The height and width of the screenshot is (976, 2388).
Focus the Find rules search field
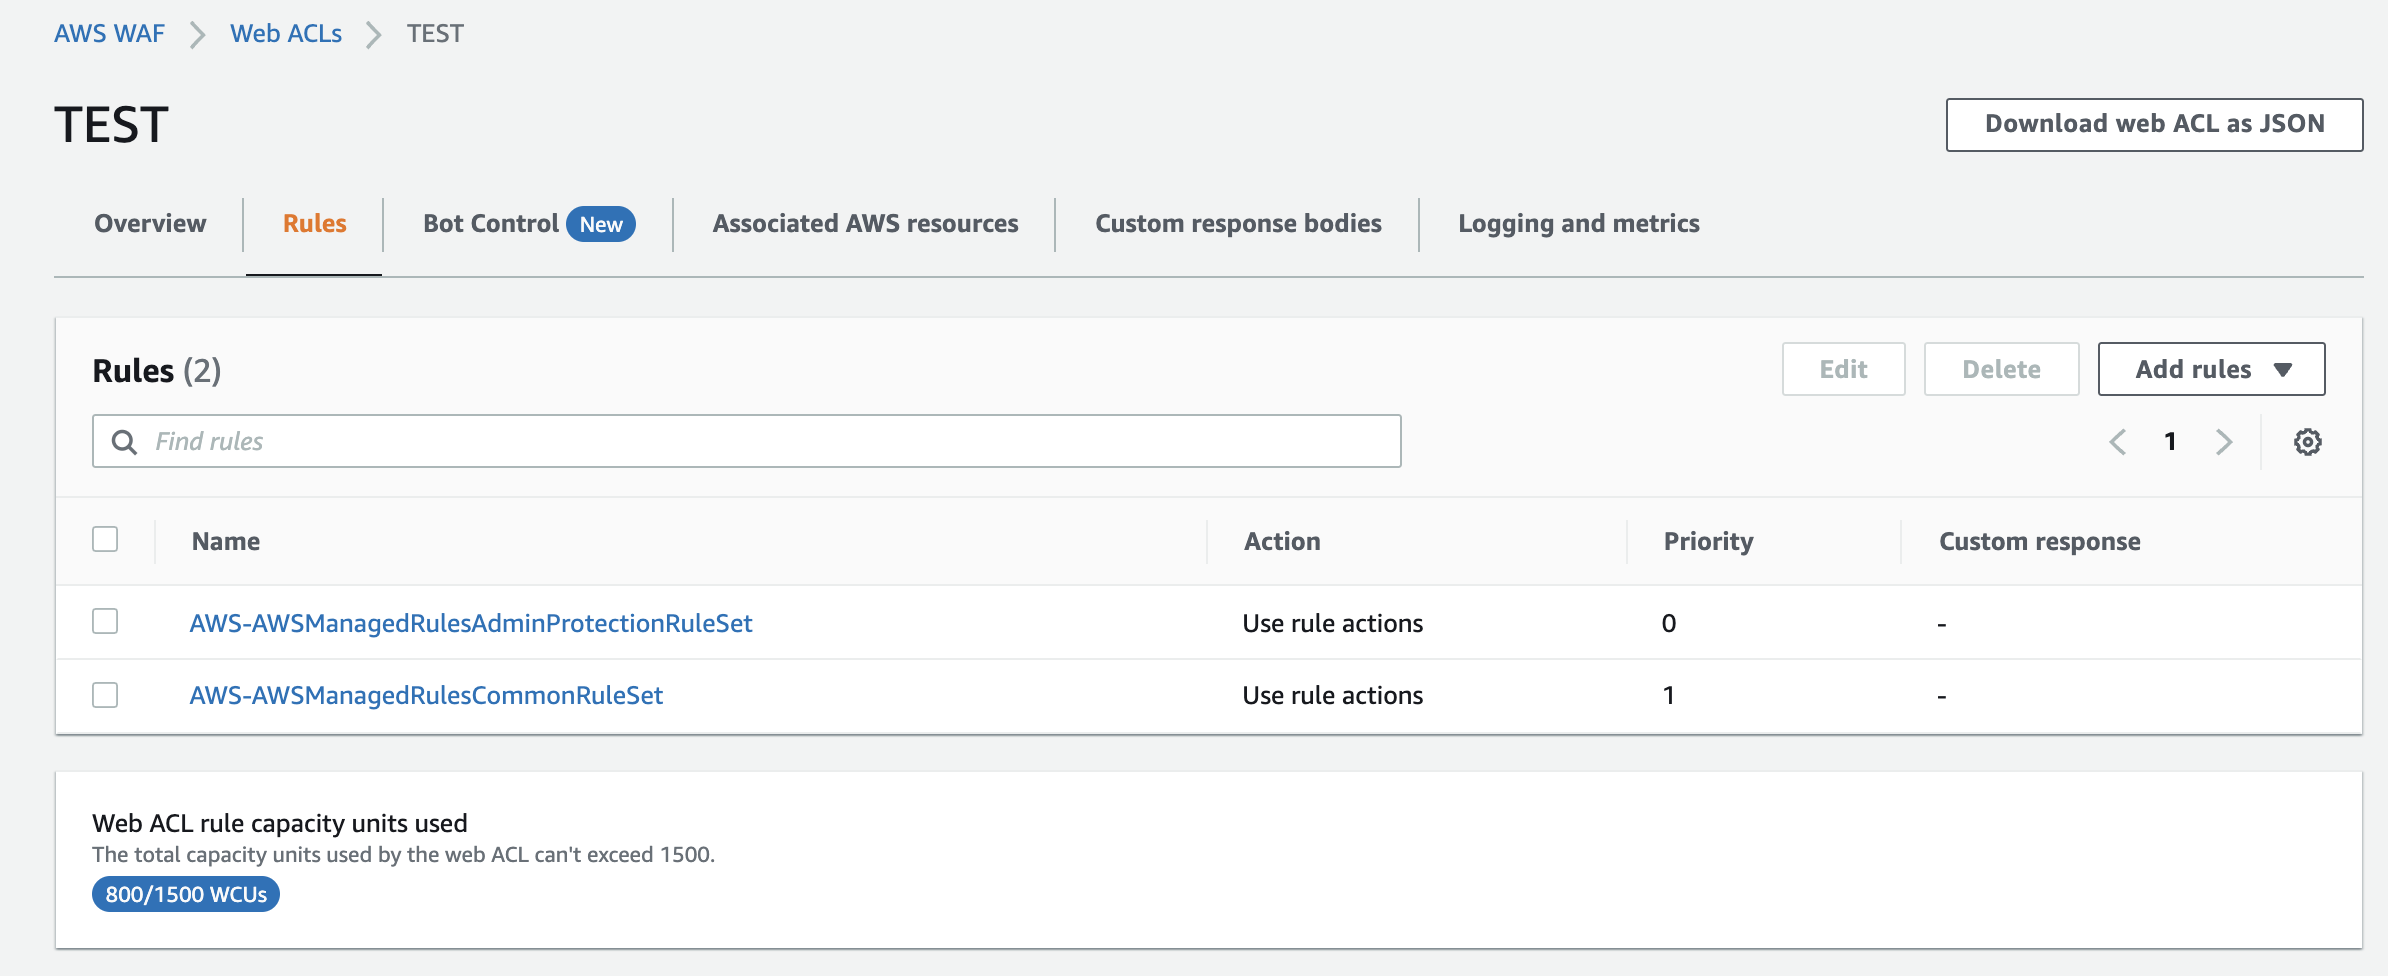click(747, 441)
